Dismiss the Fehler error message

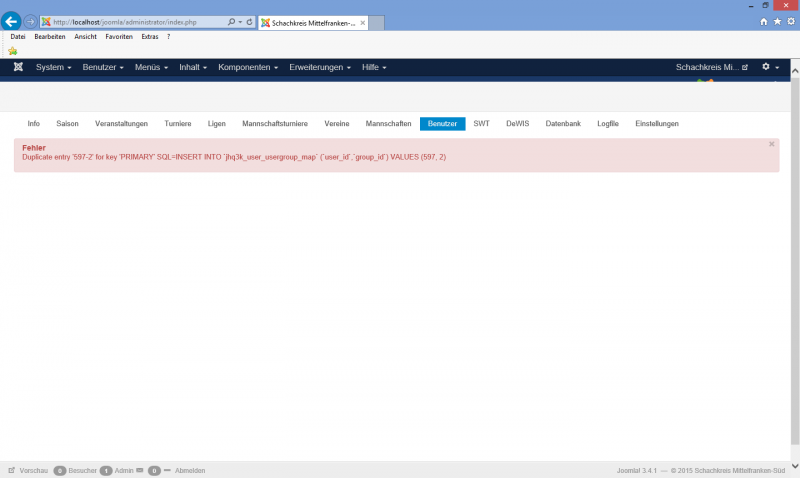click(771, 144)
